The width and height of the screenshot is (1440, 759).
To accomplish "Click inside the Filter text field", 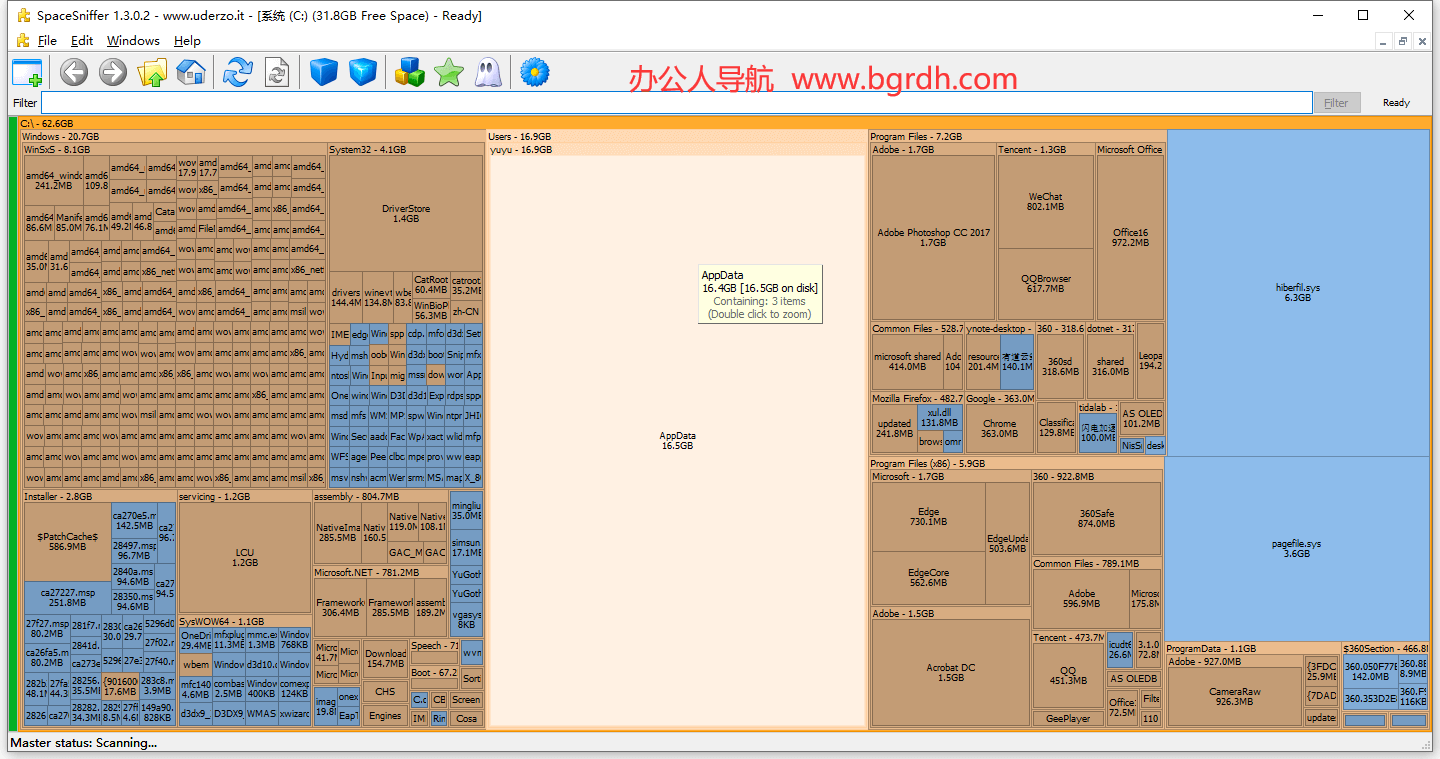I will [676, 103].
